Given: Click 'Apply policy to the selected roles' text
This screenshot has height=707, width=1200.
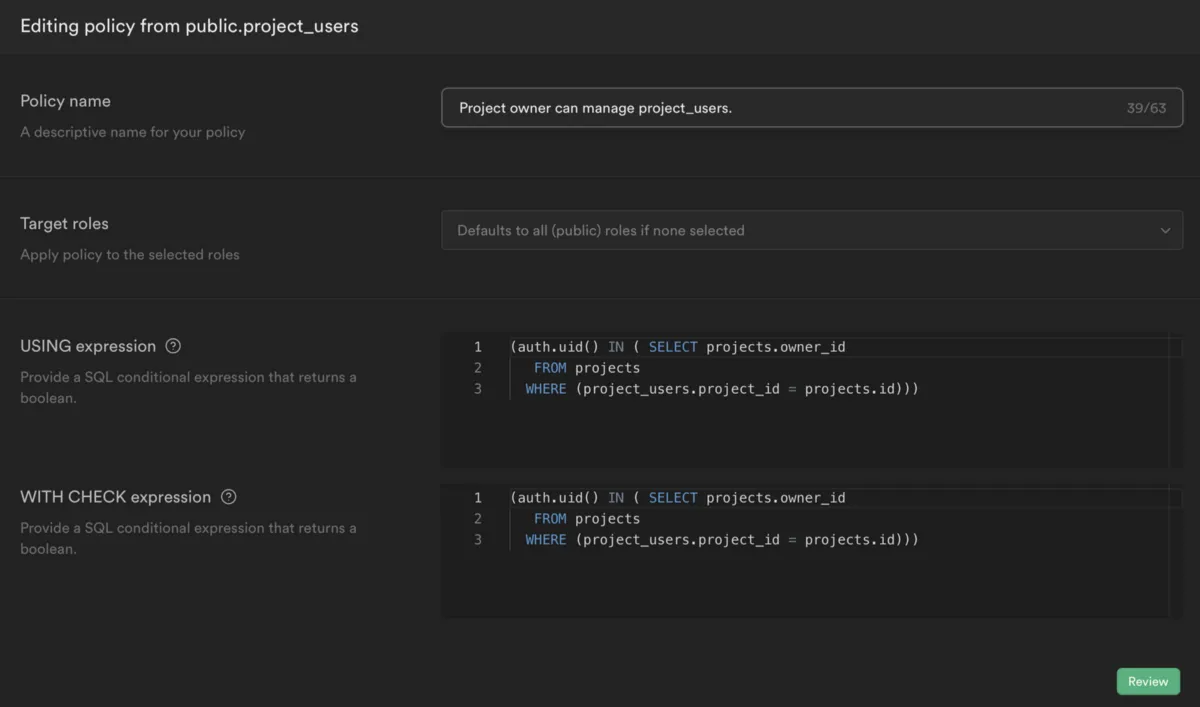Looking at the screenshot, I should tap(130, 254).
